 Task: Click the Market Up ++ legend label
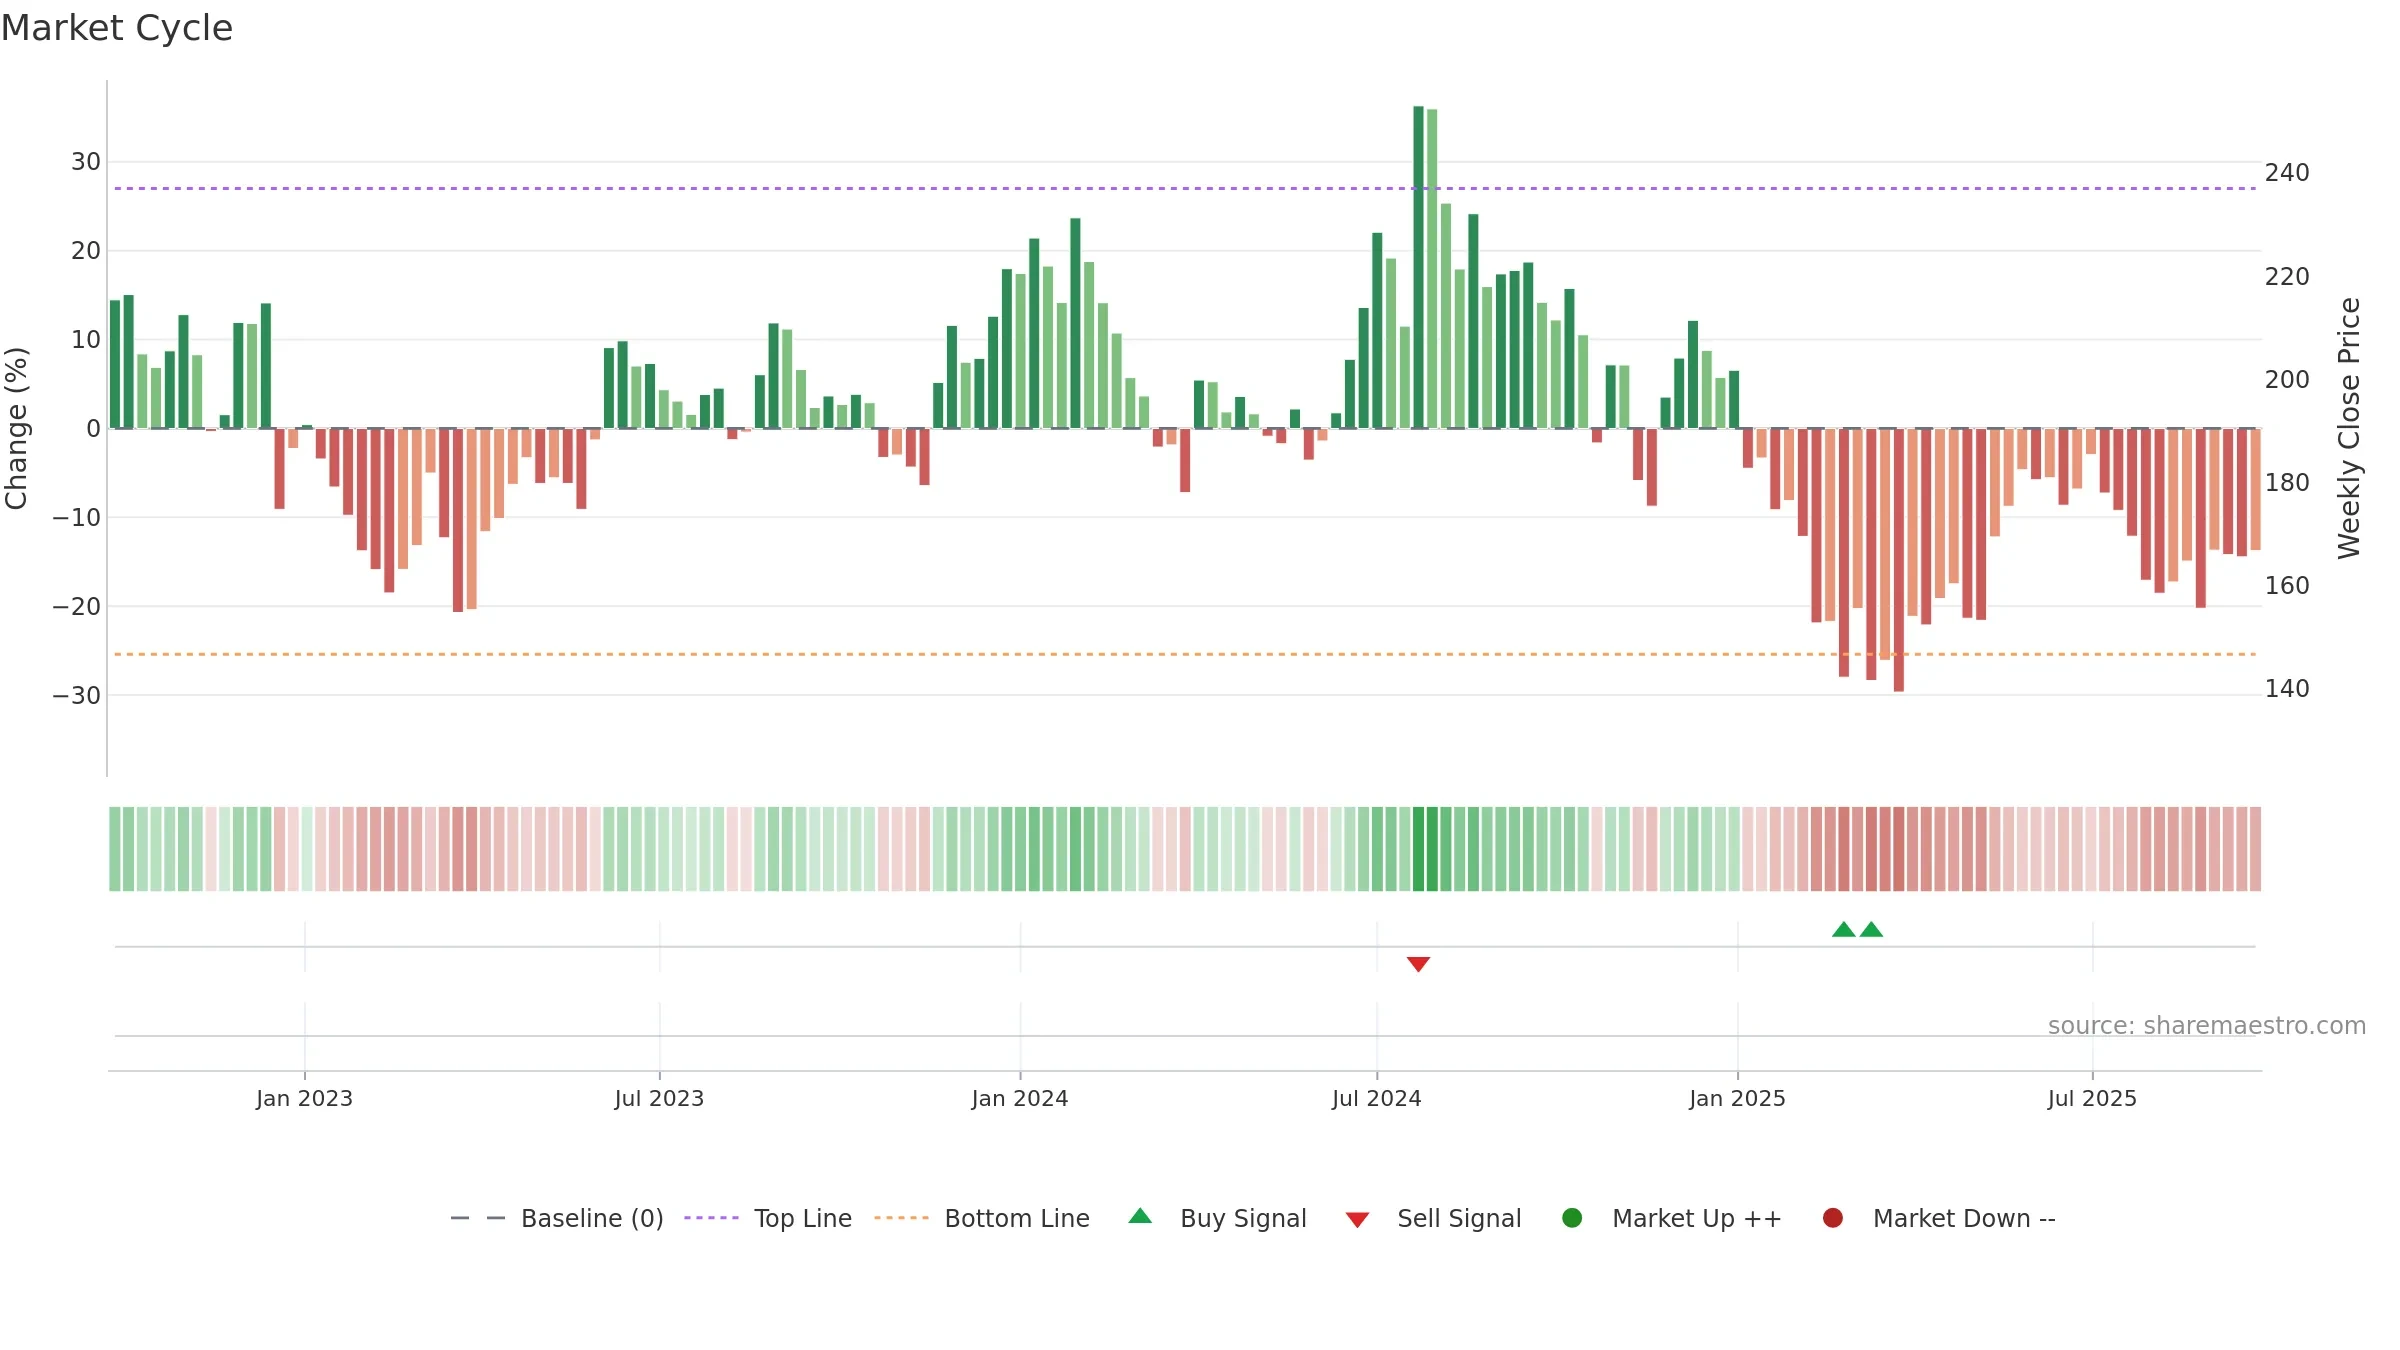pos(1697,1218)
